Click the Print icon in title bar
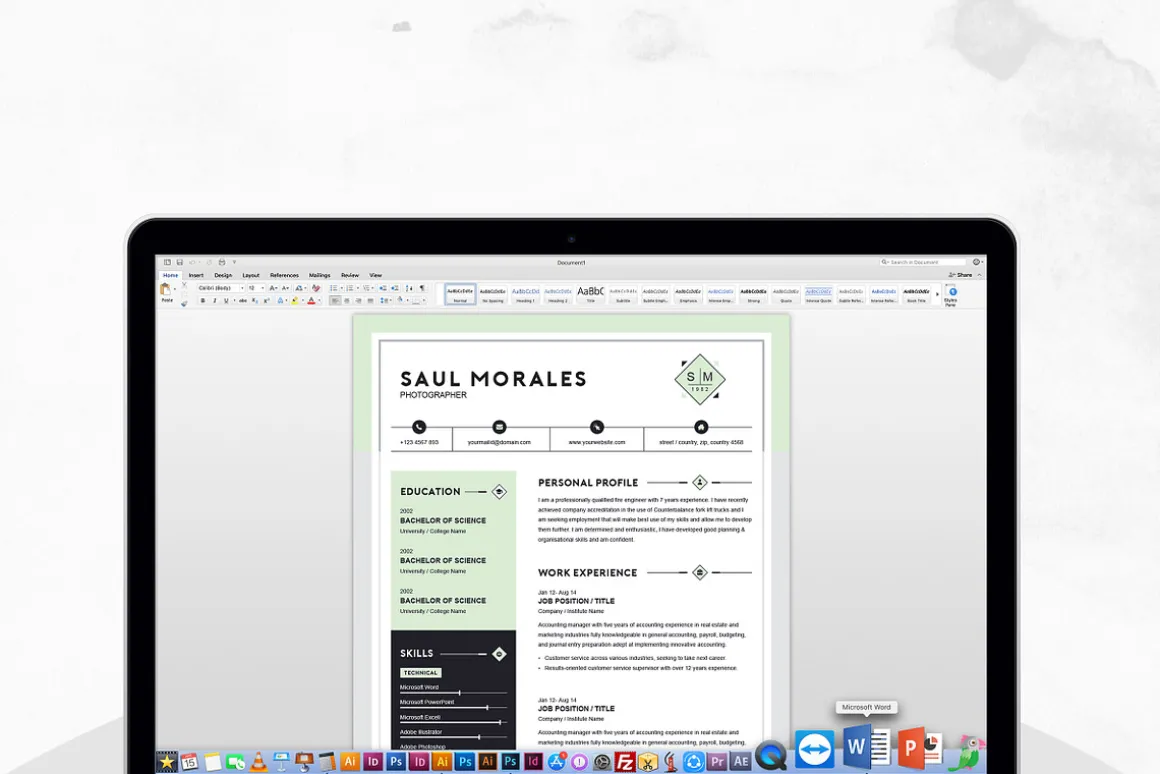The width and height of the screenshot is (1160, 774). pyautogui.click(x=222, y=262)
